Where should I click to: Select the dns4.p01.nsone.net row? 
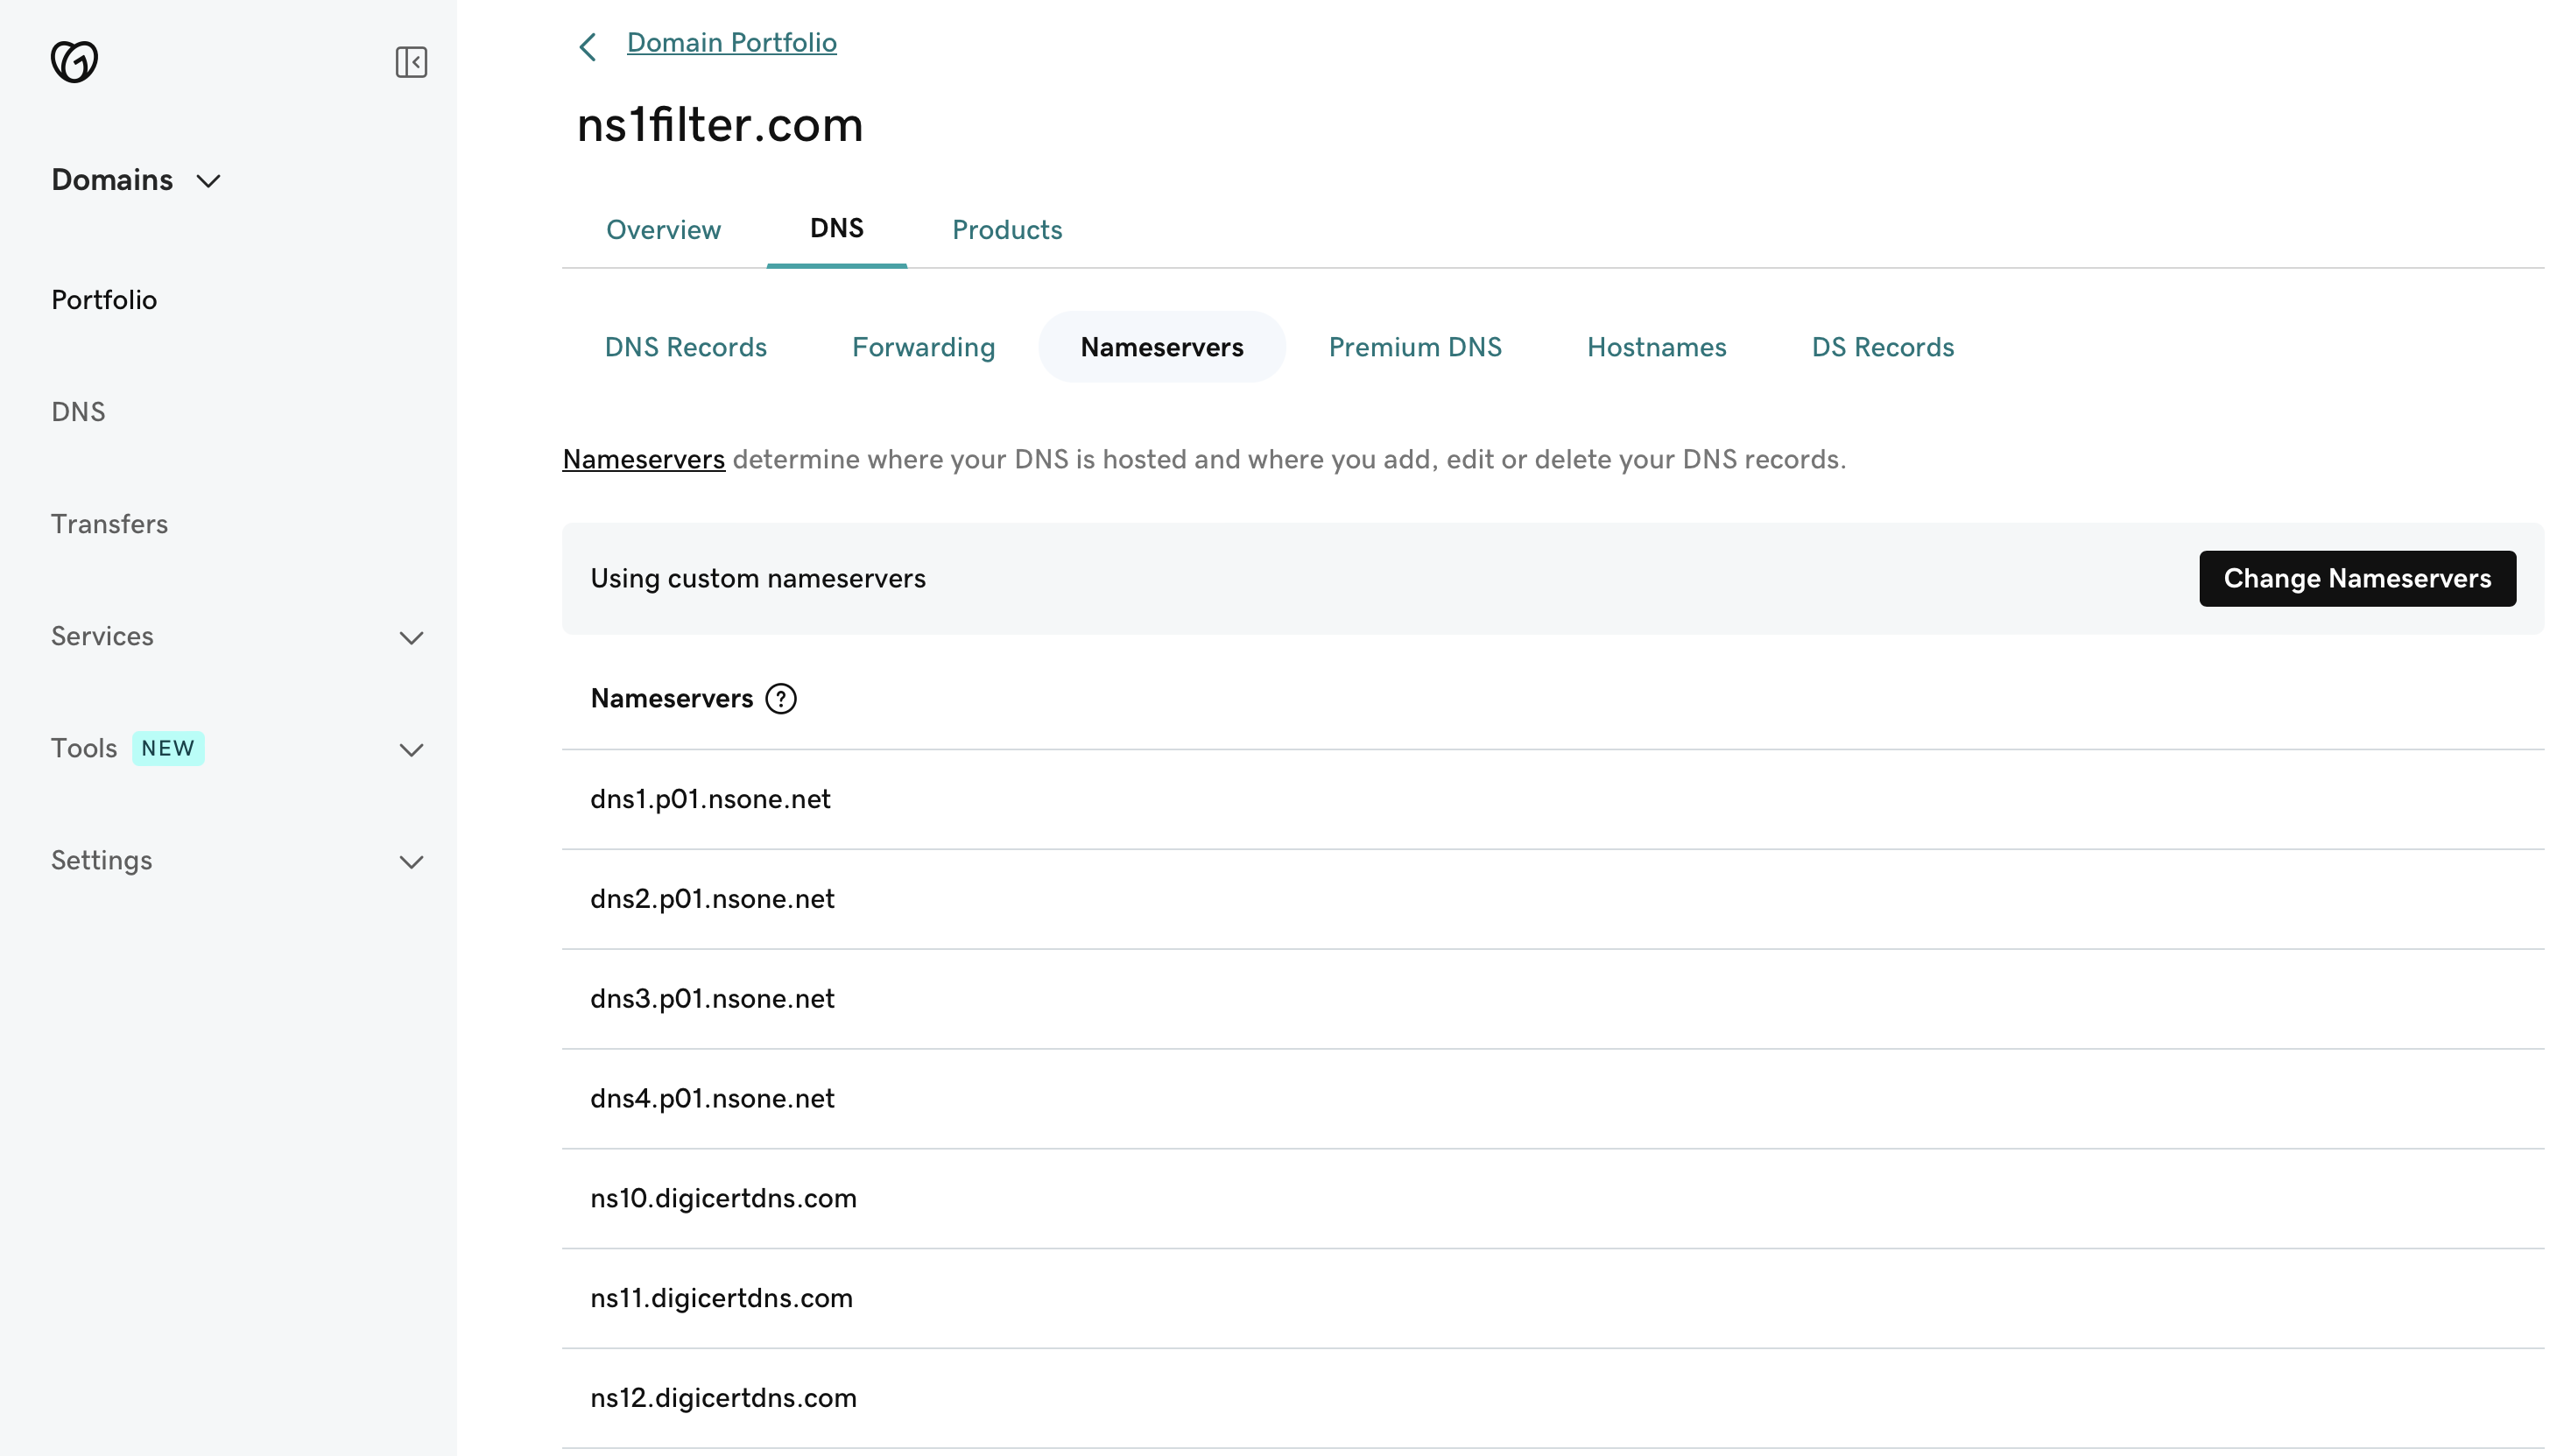pos(1553,1099)
